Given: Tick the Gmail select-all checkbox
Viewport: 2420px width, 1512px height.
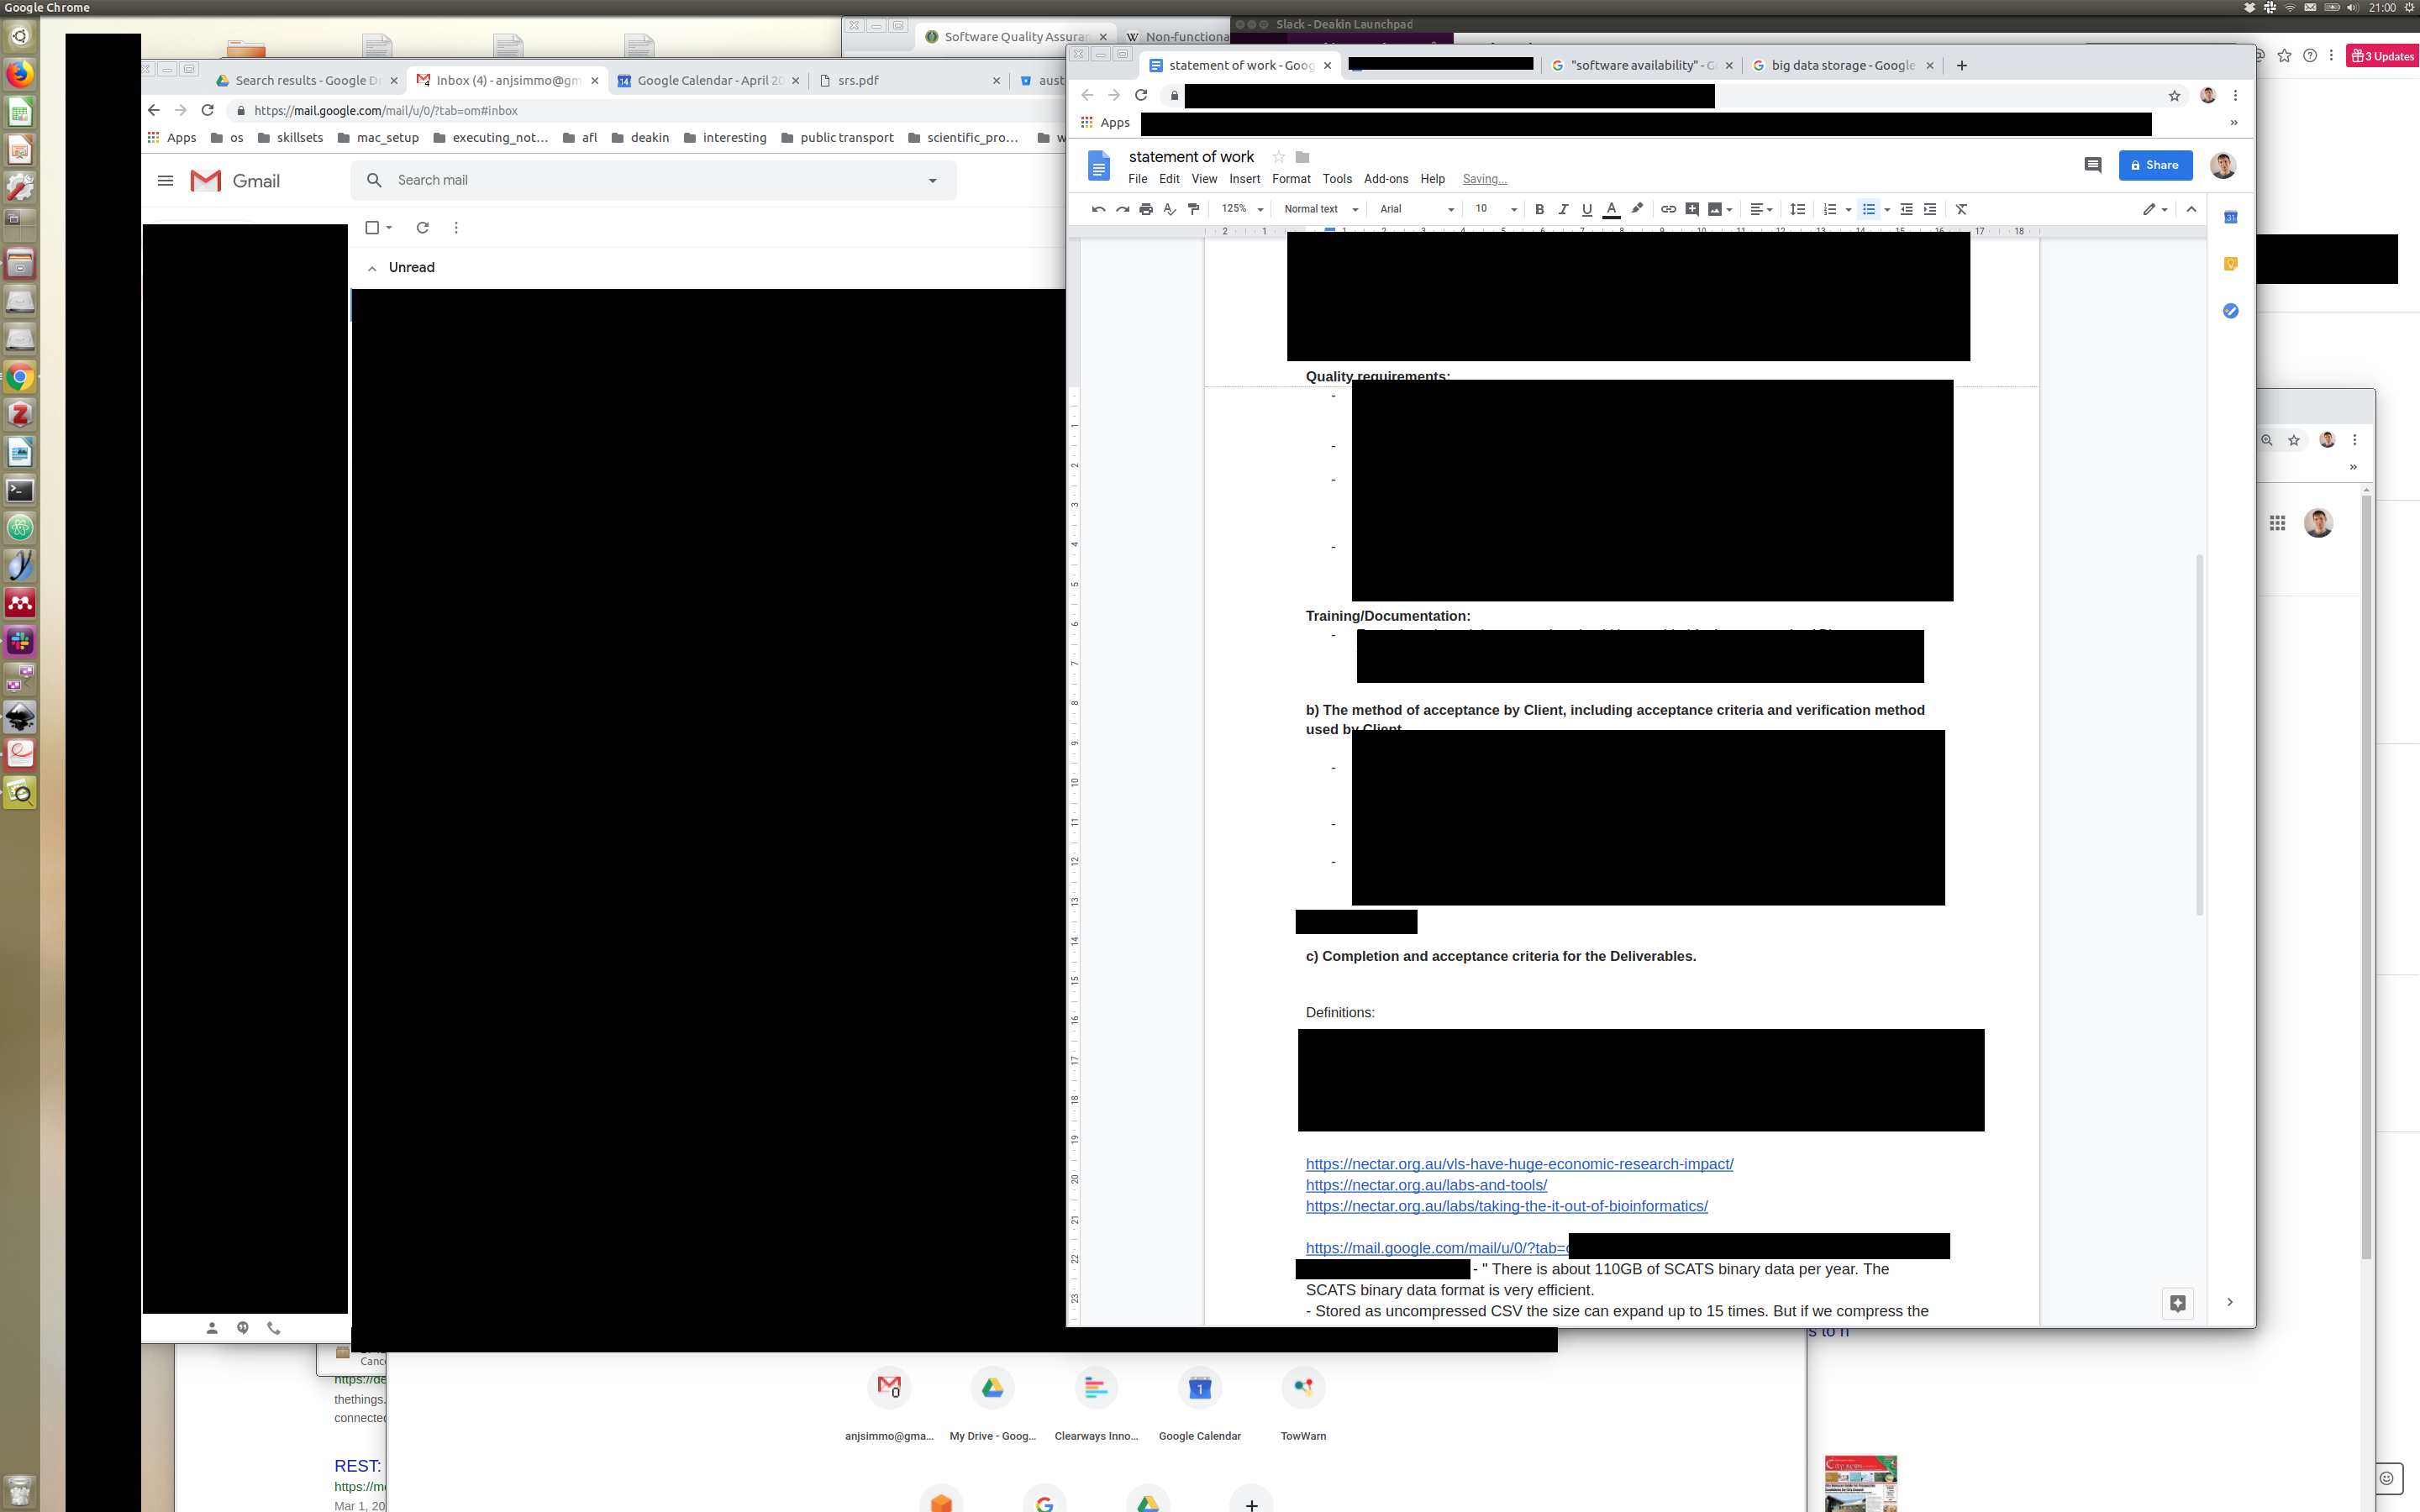Looking at the screenshot, I should pyautogui.click(x=372, y=227).
